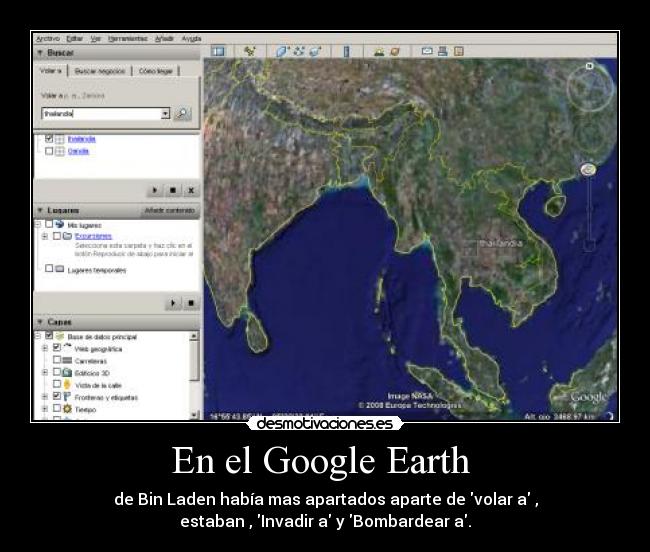Uncheck the thailandia search result checkbox
Viewport: 650px width, 552px height.
(49, 138)
